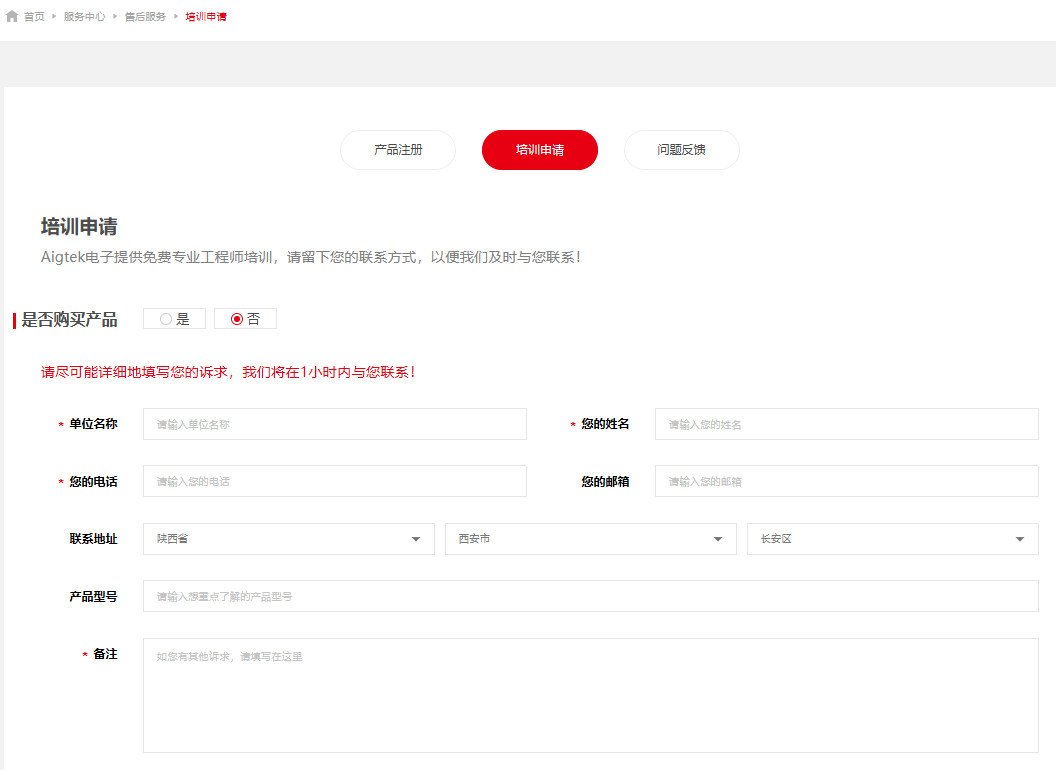The width and height of the screenshot is (1056, 770).
Task: Open the 西安市 city dropdown
Action: coord(590,539)
